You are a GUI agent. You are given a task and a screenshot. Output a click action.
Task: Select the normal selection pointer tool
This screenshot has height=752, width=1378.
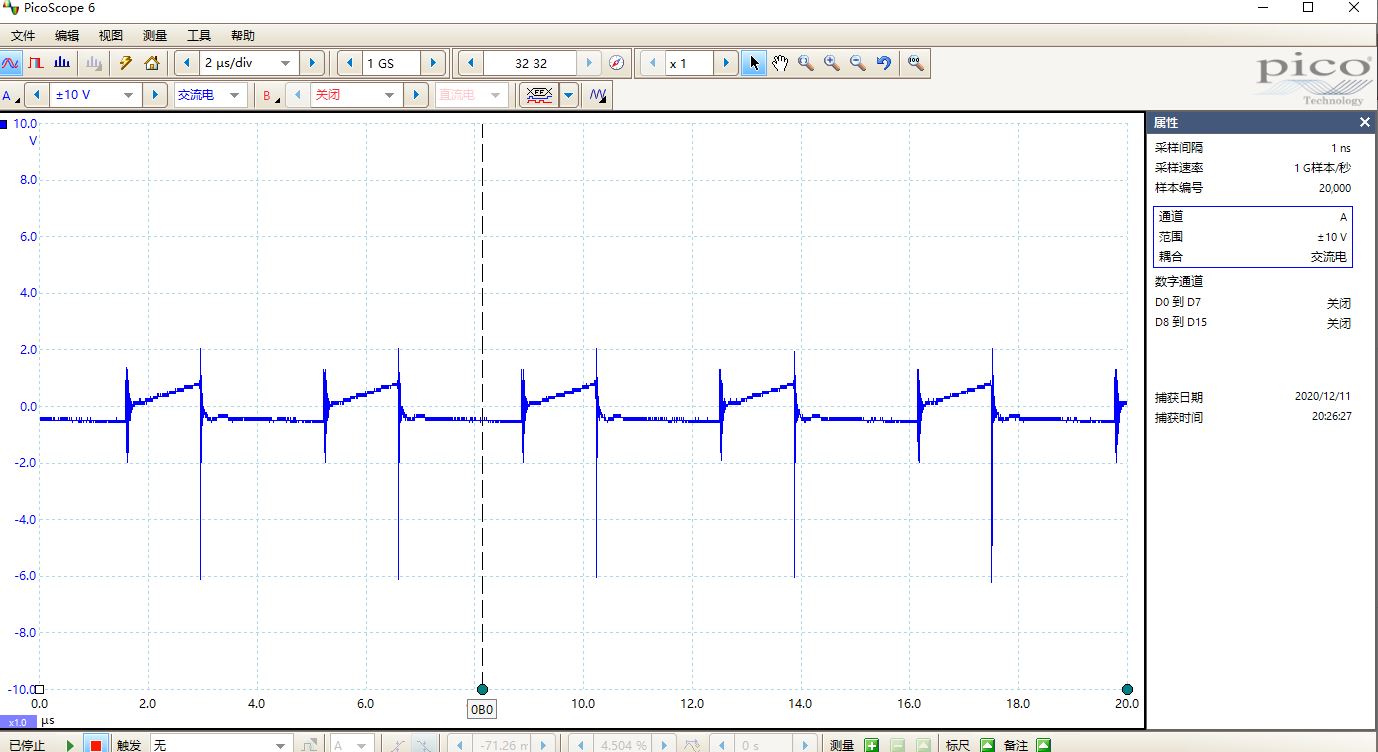click(754, 63)
